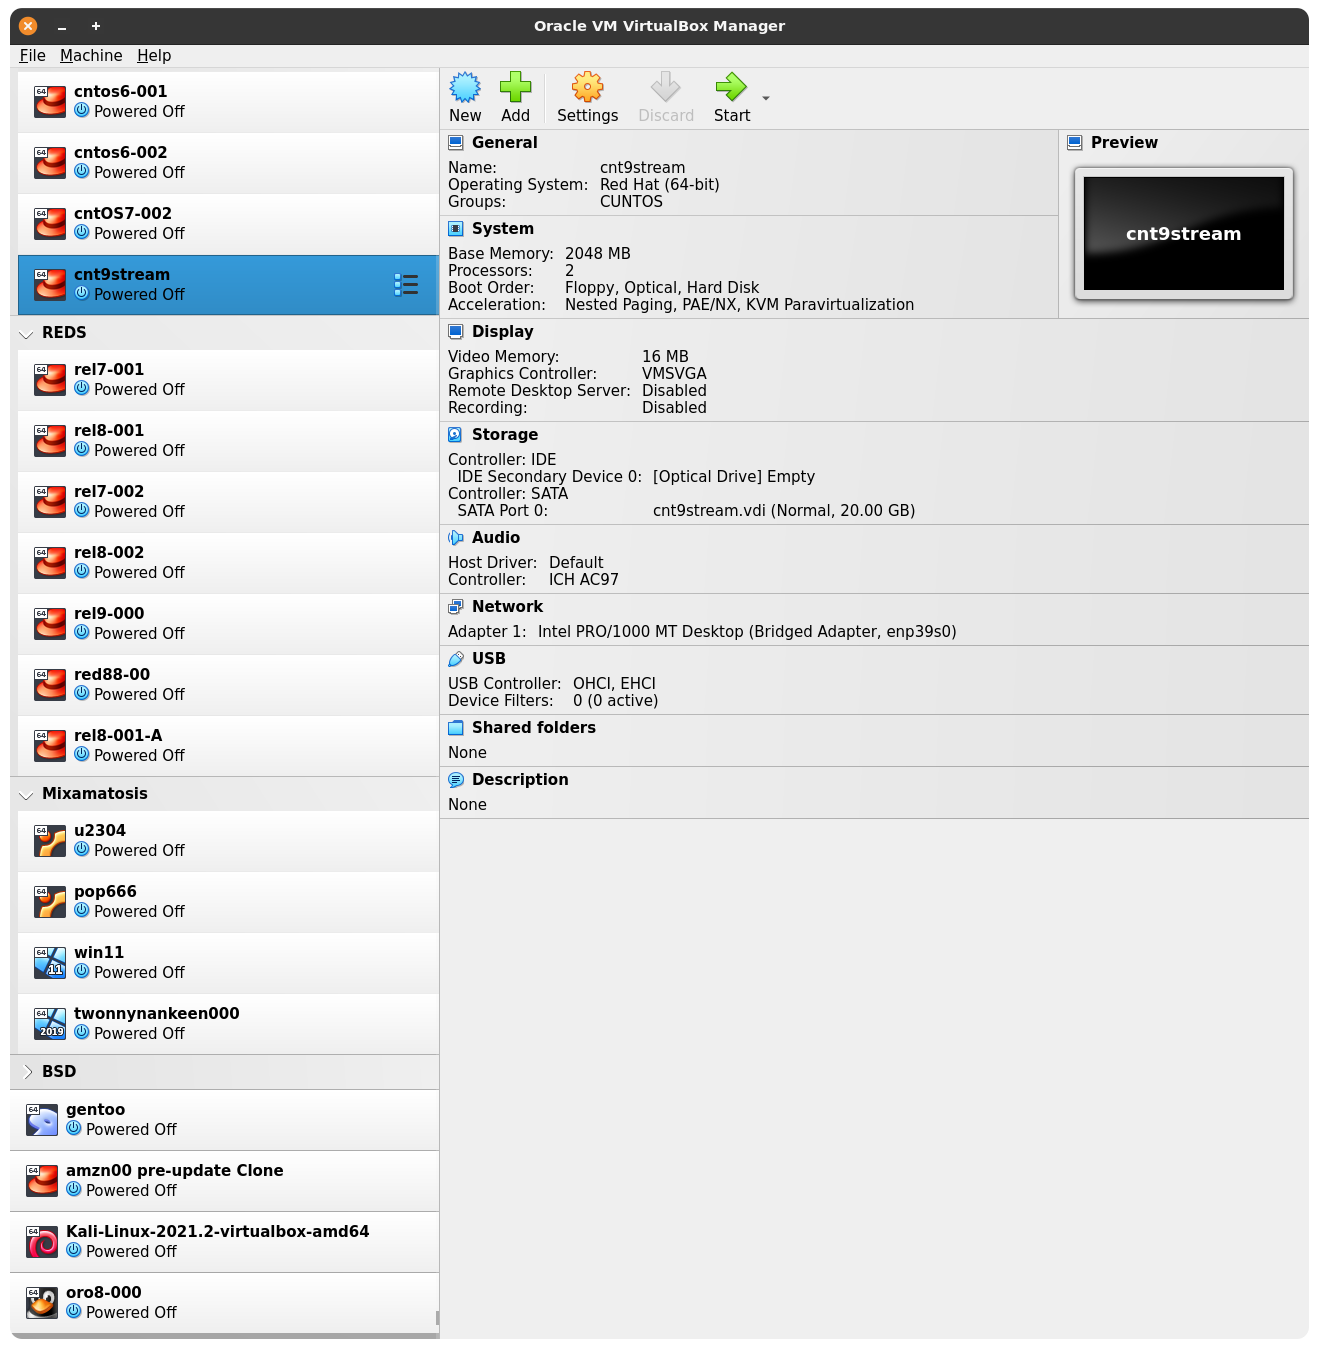This screenshot has height=1349, width=1319.
Task: Open the cnt9stream machine tools menu icon
Action: pyautogui.click(x=406, y=285)
